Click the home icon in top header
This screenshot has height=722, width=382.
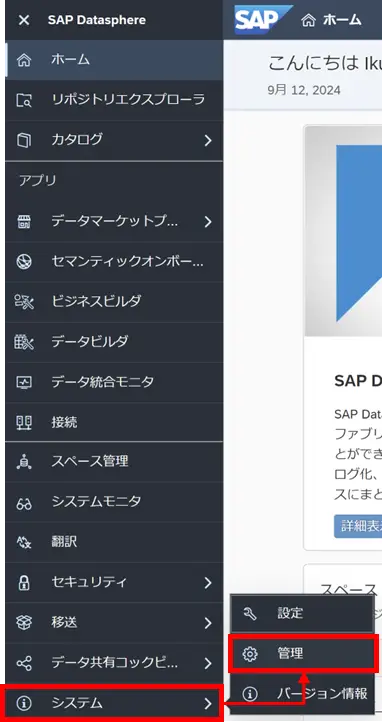pyautogui.click(x=308, y=20)
